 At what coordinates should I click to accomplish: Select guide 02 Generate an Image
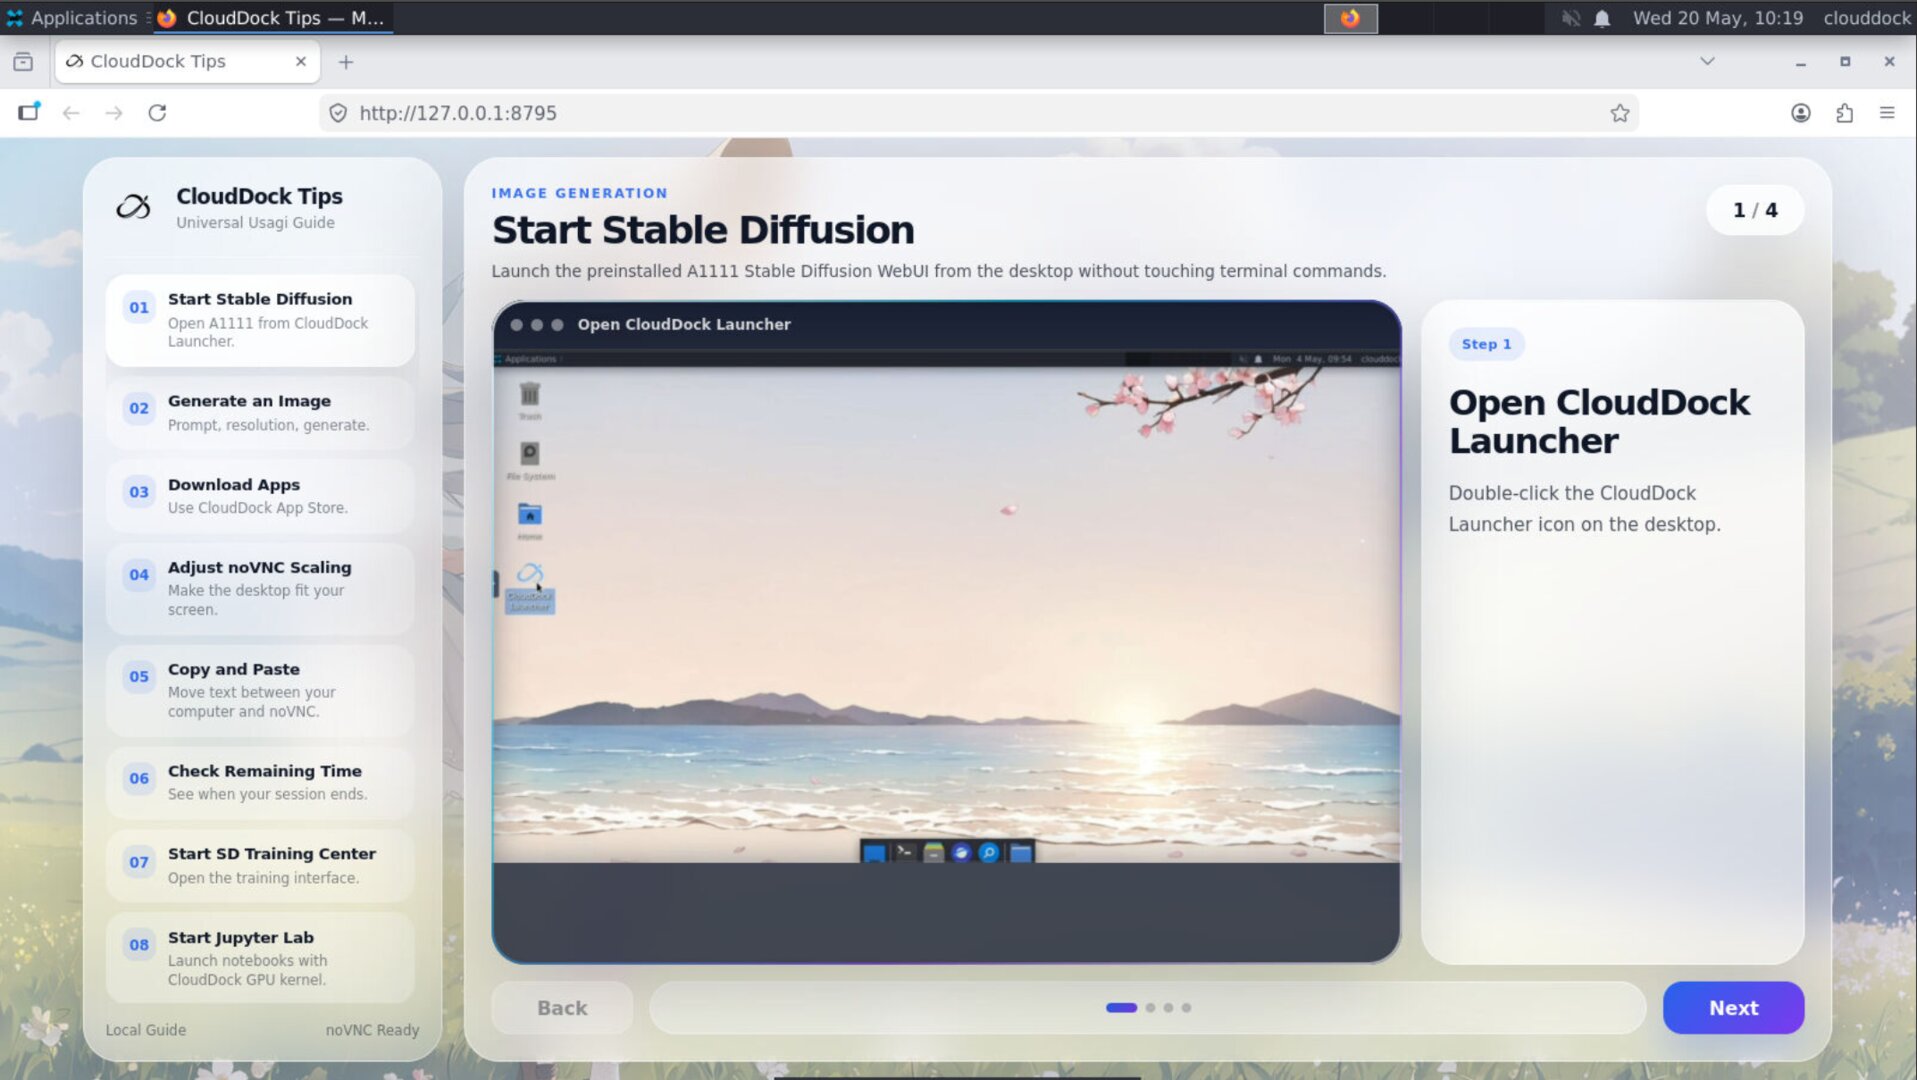click(x=260, y=413)
